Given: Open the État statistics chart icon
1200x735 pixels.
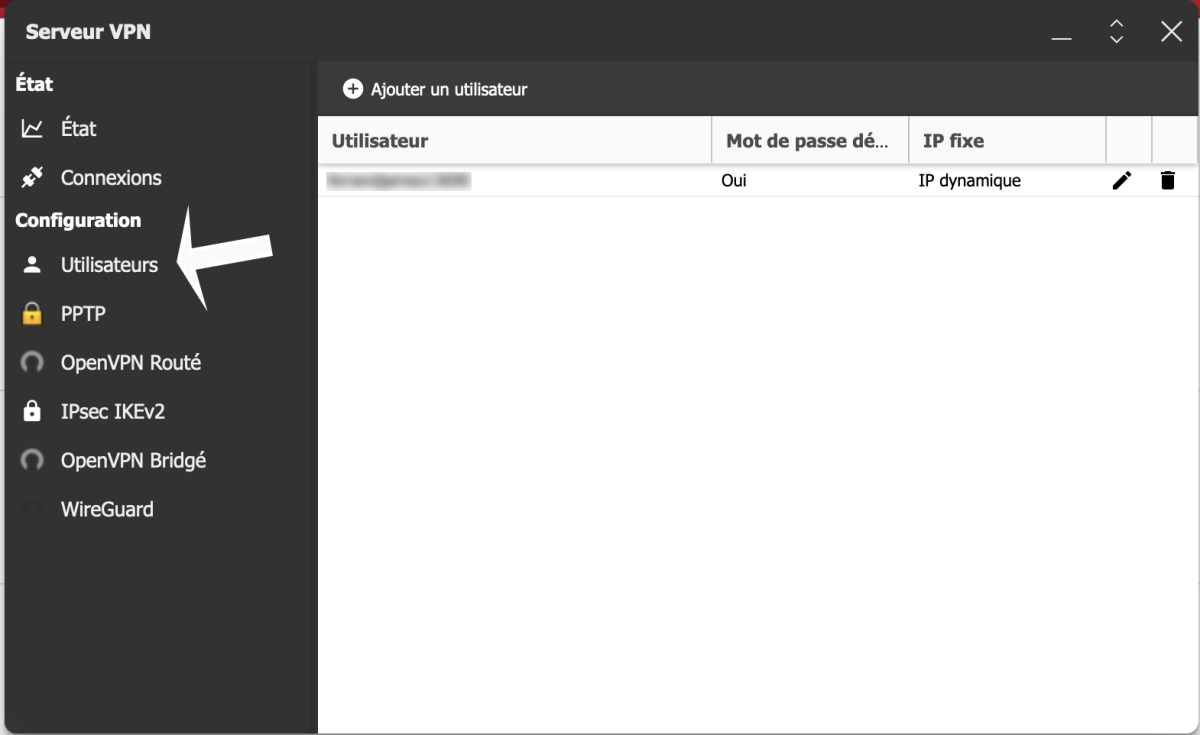Looking at the screenshot, I should point(32,129).
